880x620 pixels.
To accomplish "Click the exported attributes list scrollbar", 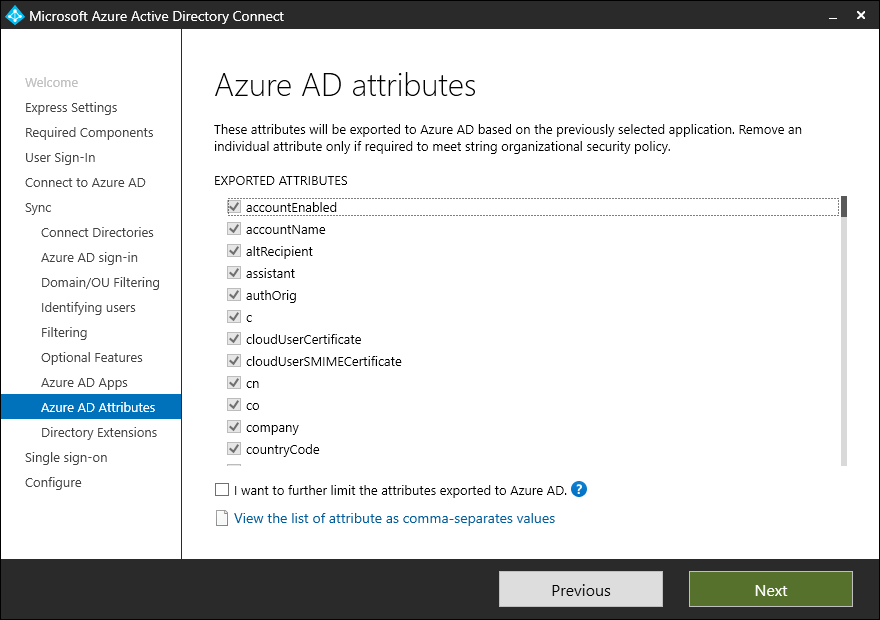I will (844, 330).
